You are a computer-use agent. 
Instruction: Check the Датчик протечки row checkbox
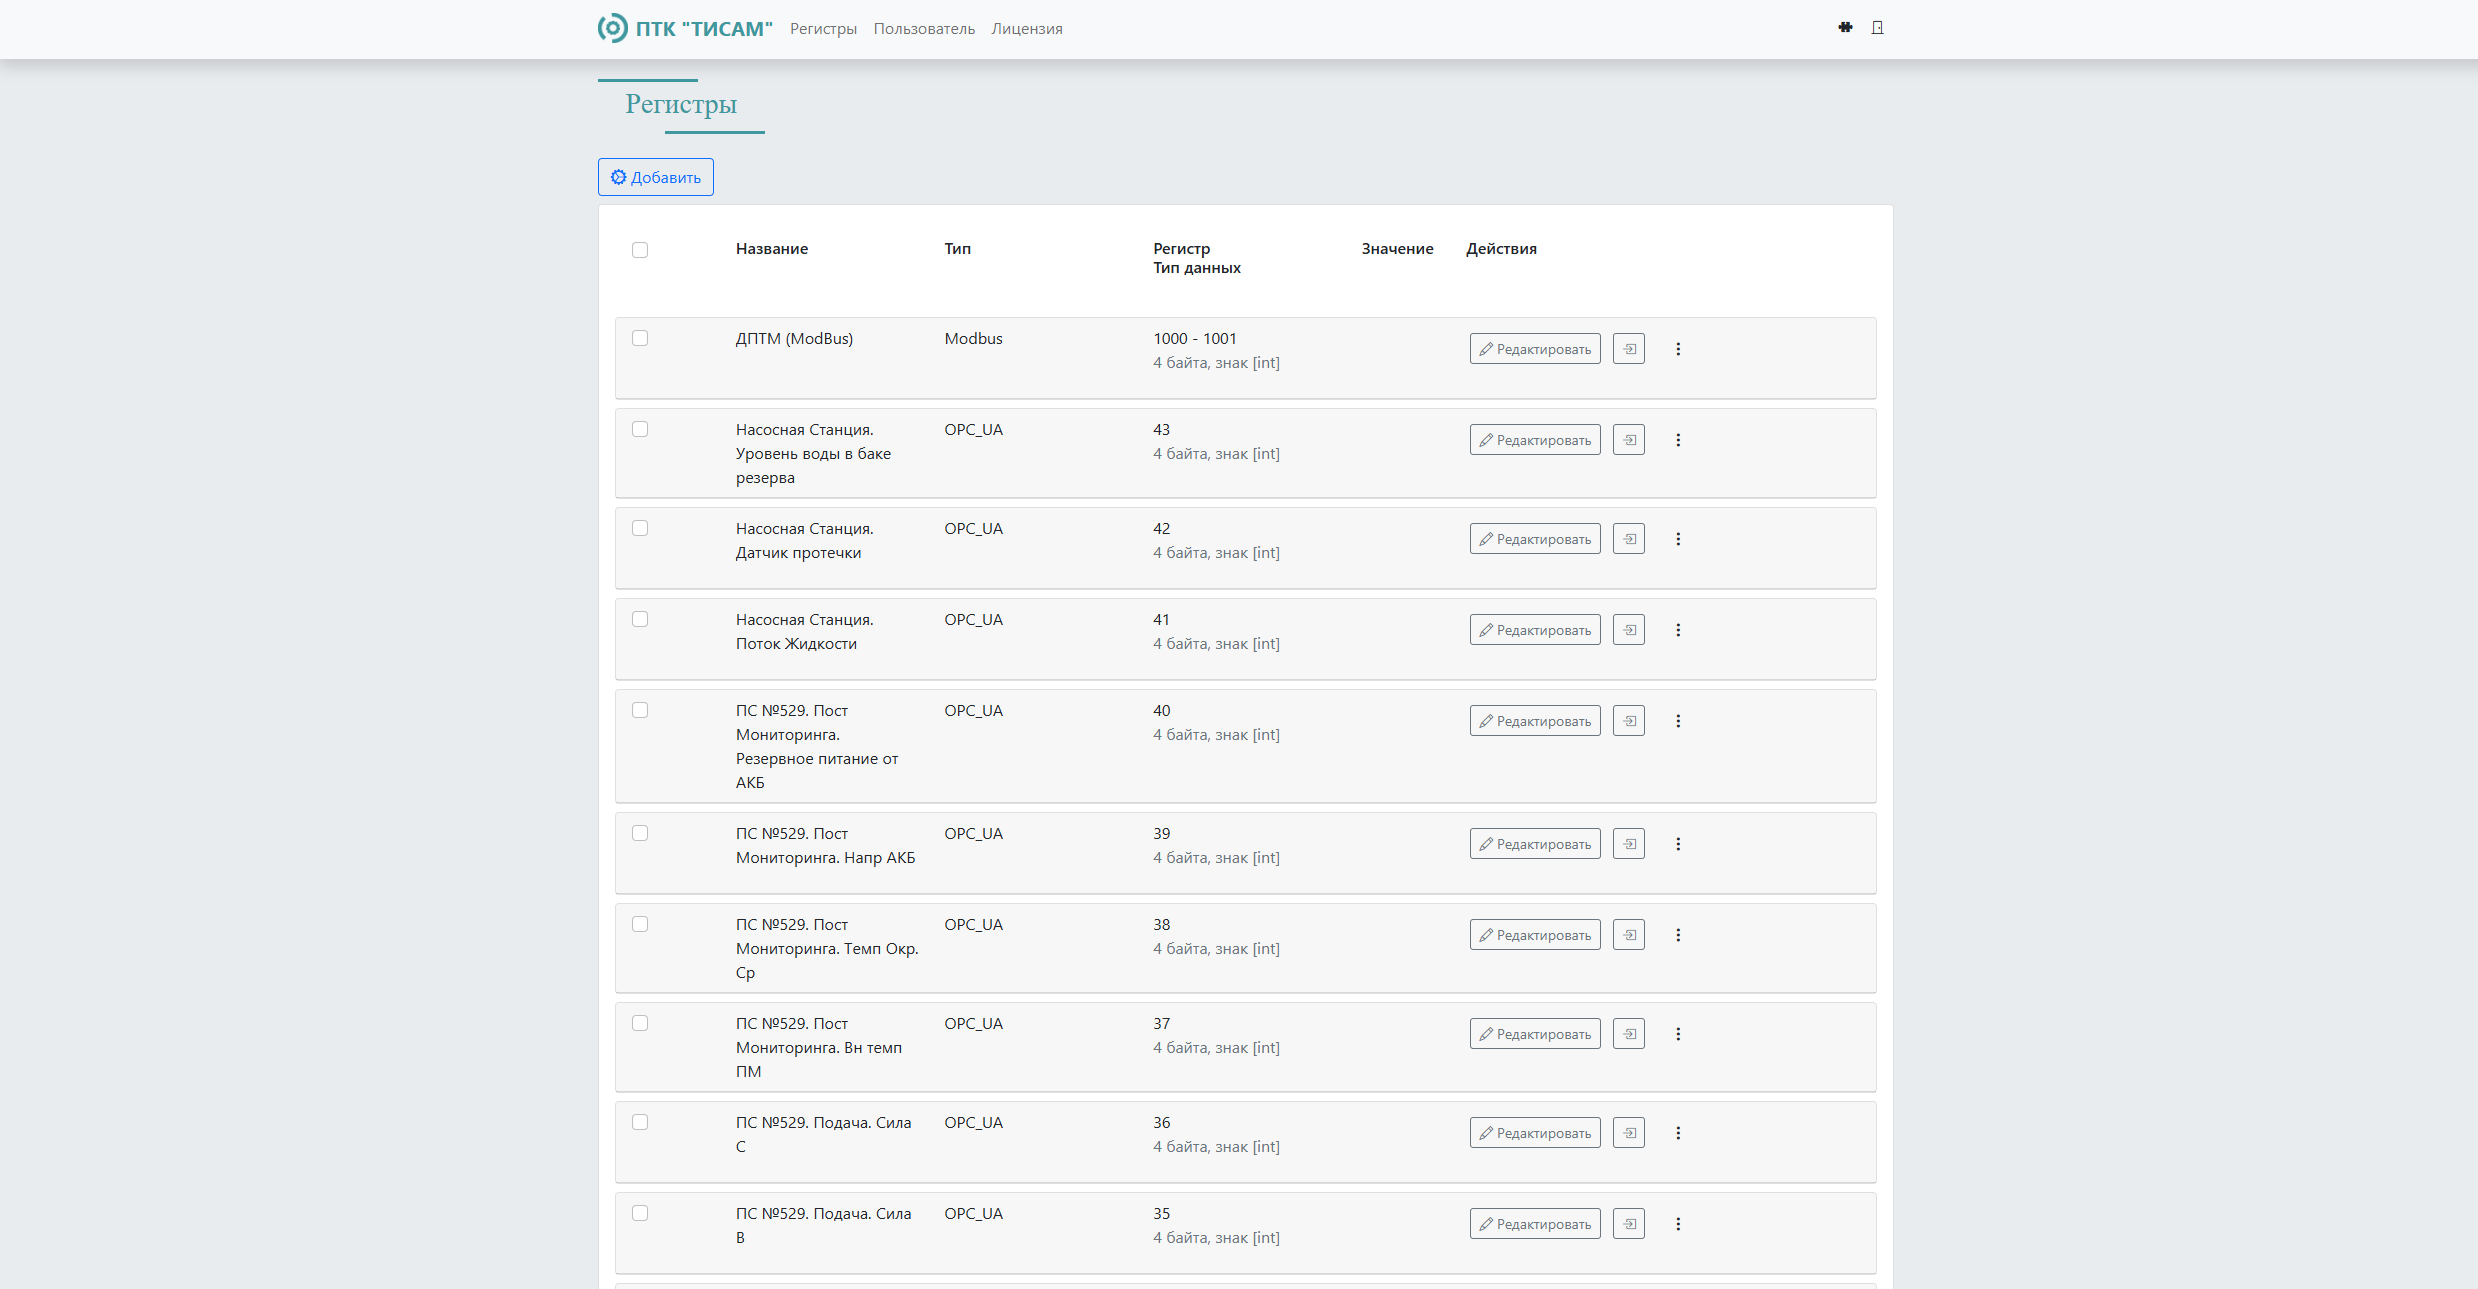point(640,528)
